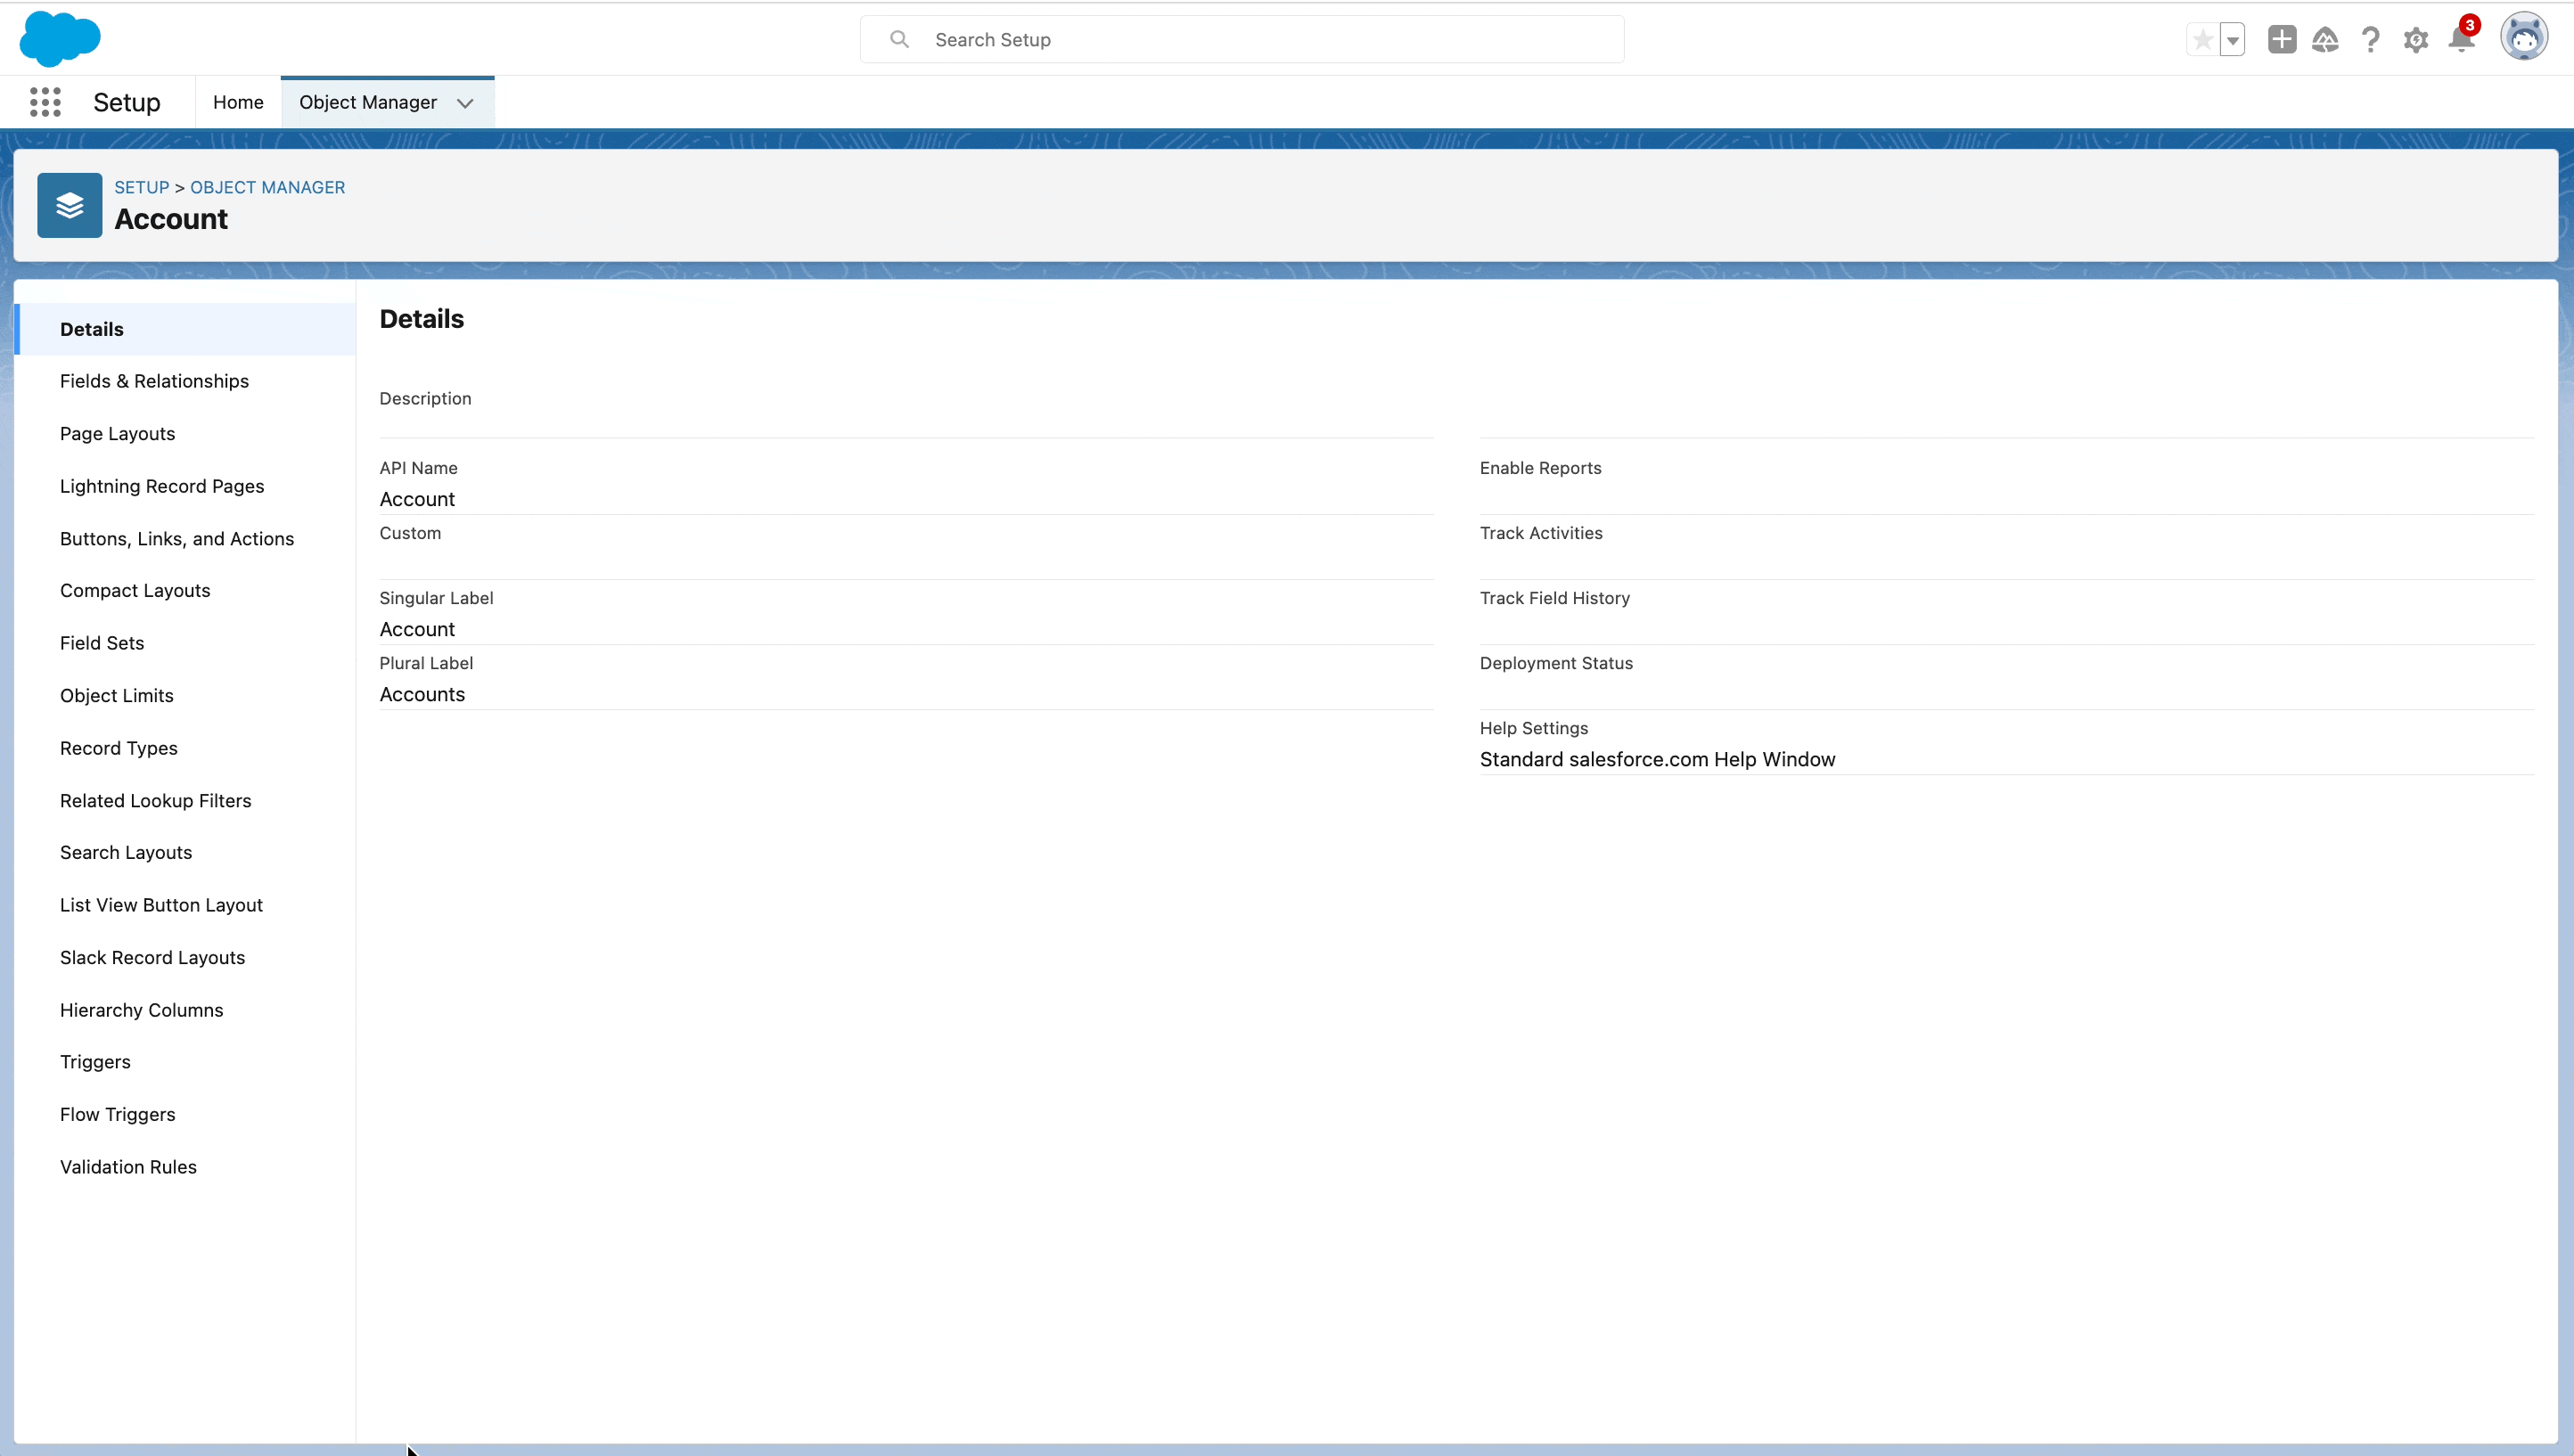Select the Fields & Relationships menu item
Viewport: 2574px width, 1456px height.
pos(154,380)
